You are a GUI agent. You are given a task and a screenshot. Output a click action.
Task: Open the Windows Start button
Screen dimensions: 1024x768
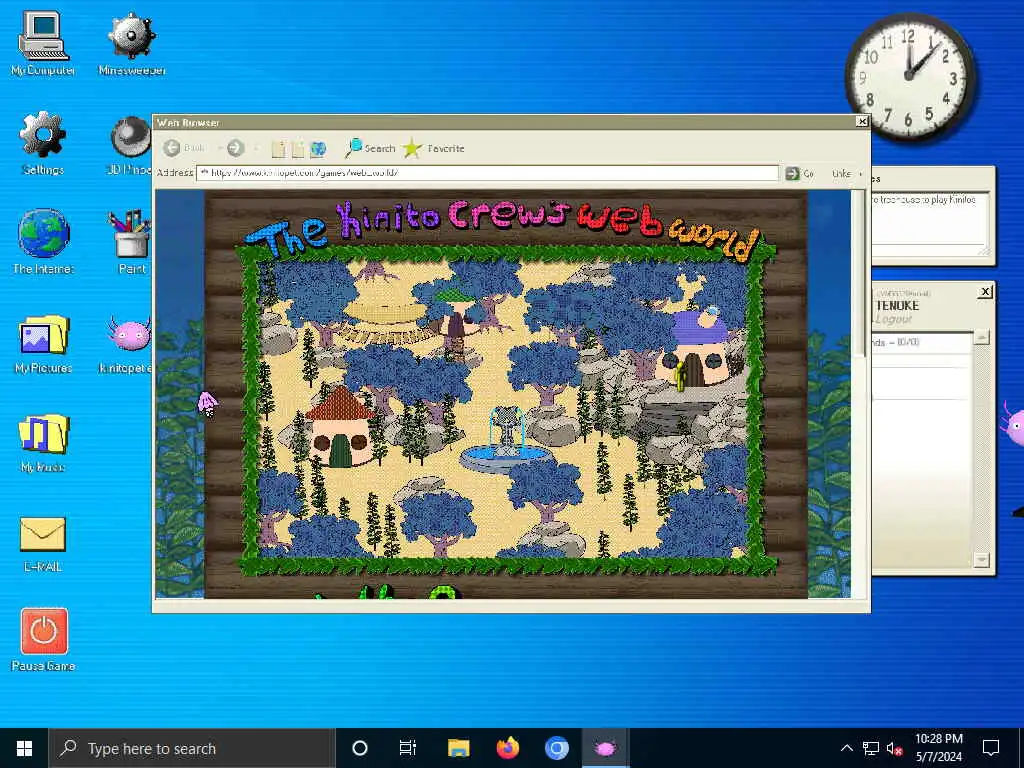point(24,748)
